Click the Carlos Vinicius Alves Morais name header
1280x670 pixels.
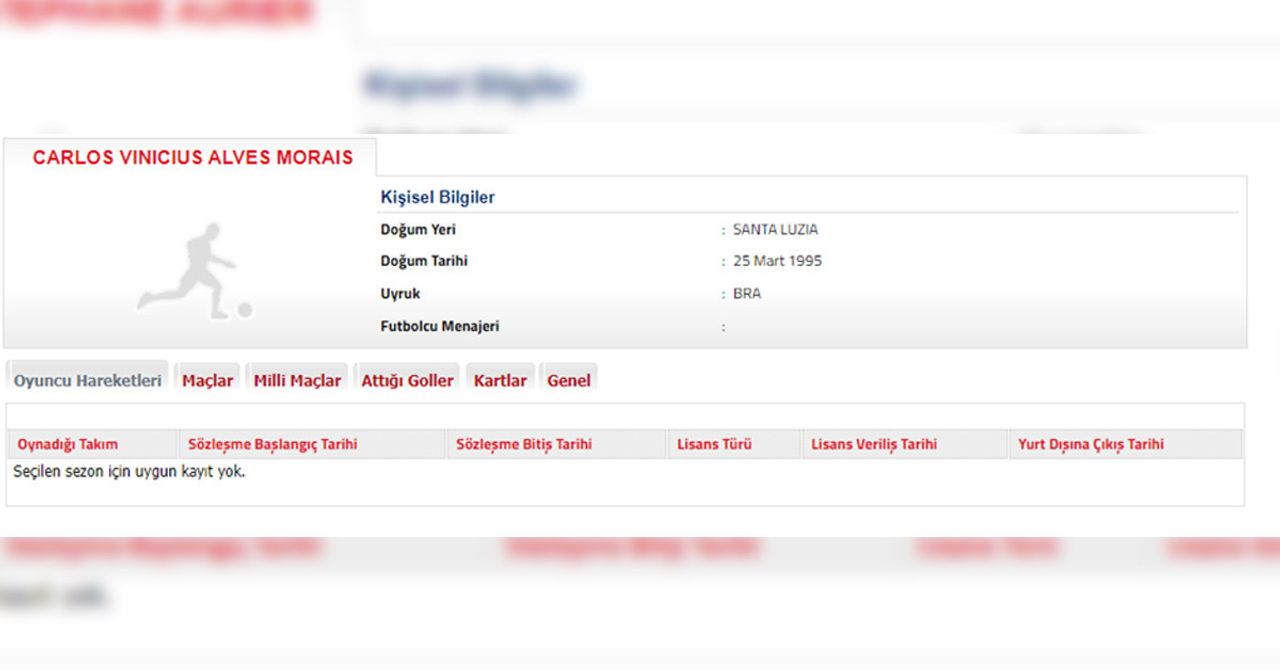pos(193,158)
